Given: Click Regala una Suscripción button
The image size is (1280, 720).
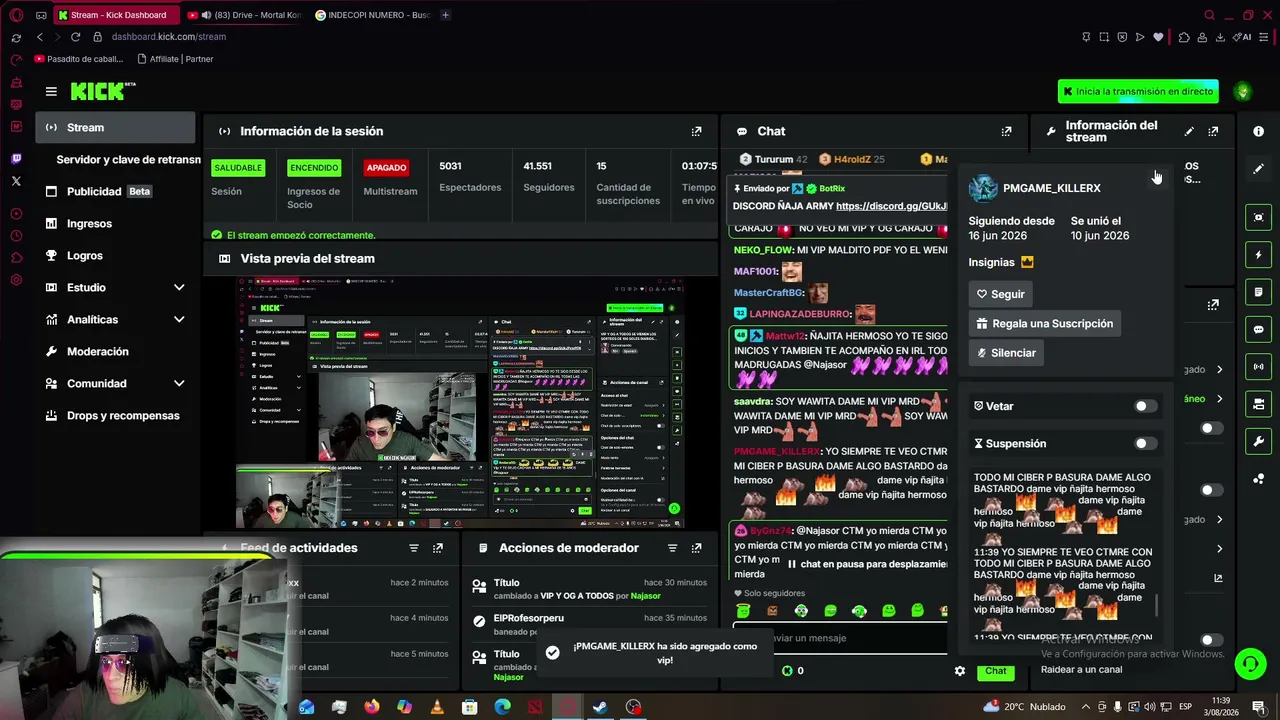Looking at the screenshot, I should [1044, 324].
